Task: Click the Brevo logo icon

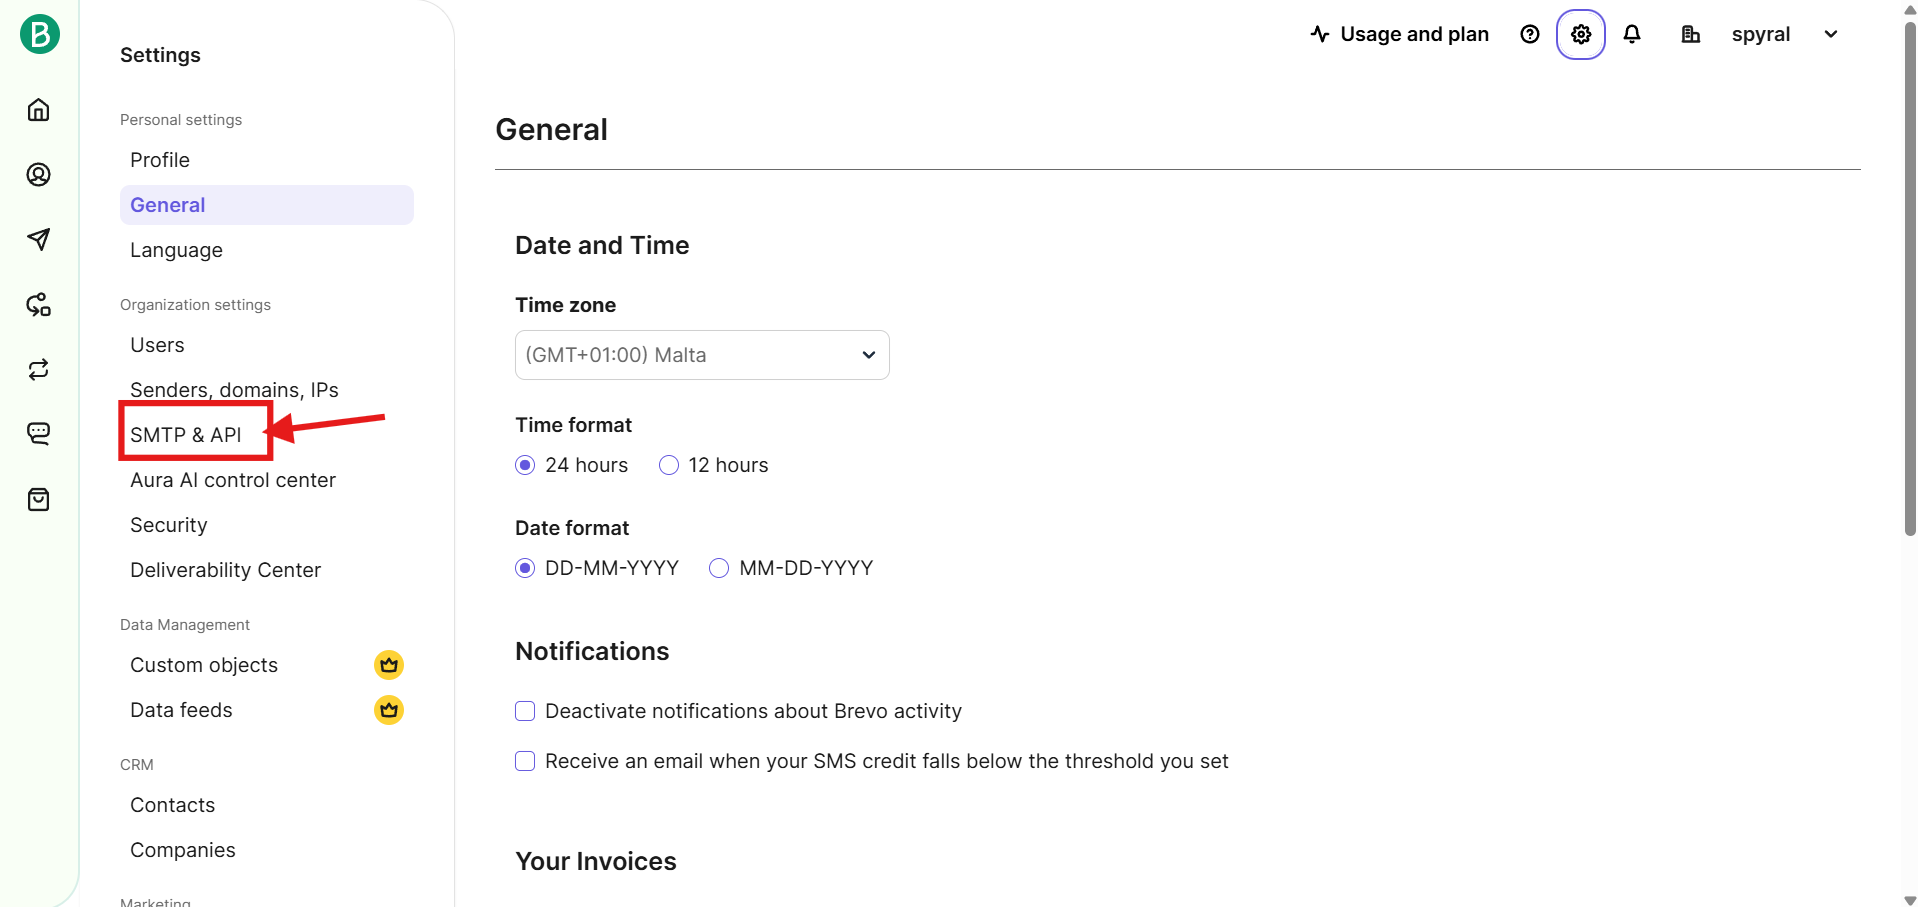Action: pyautogui.click(x=40, y=34)
